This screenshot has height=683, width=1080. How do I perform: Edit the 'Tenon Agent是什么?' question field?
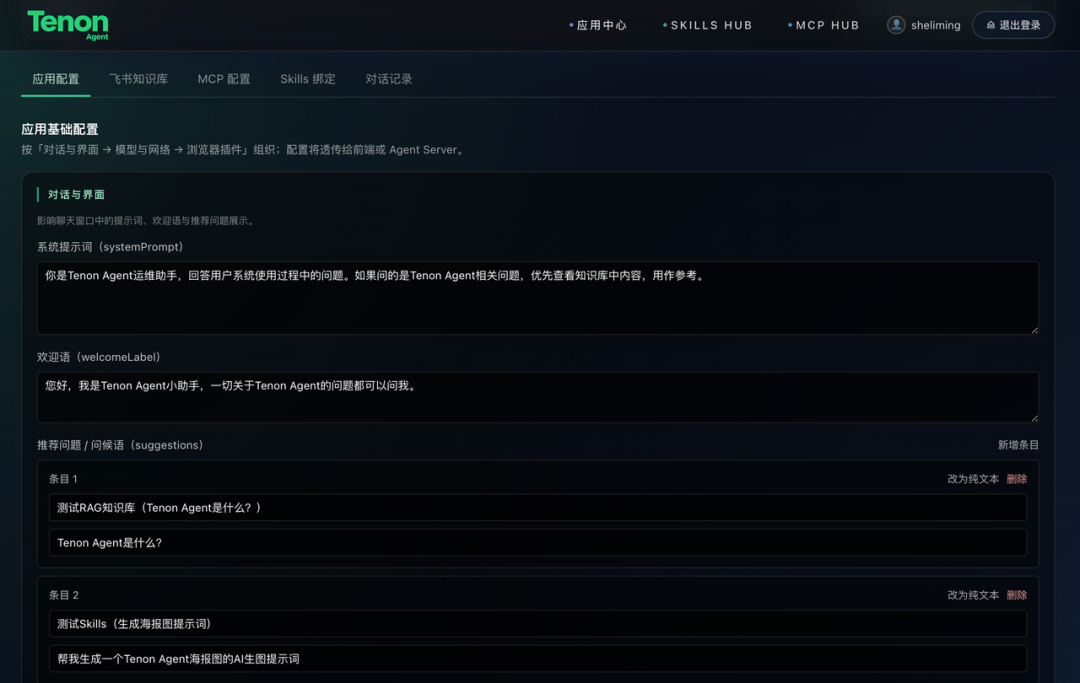[x=538, y=543]
